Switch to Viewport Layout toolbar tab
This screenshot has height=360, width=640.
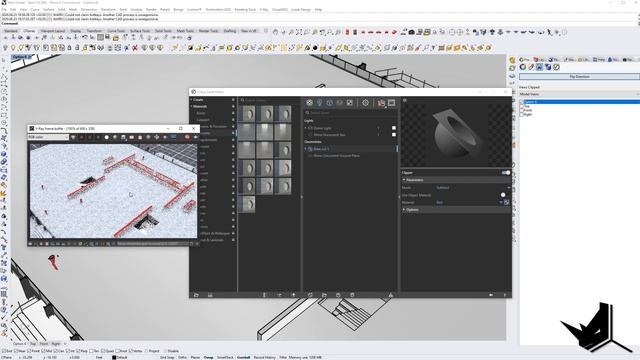pos(53,31)
